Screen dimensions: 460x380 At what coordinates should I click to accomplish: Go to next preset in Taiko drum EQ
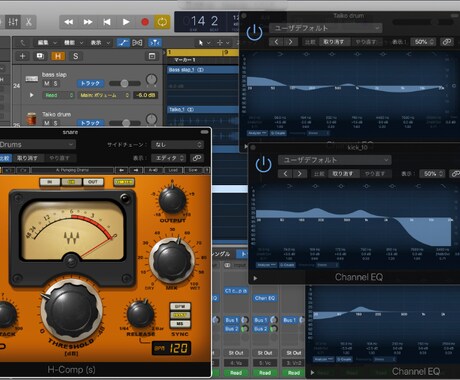point(290,42)
